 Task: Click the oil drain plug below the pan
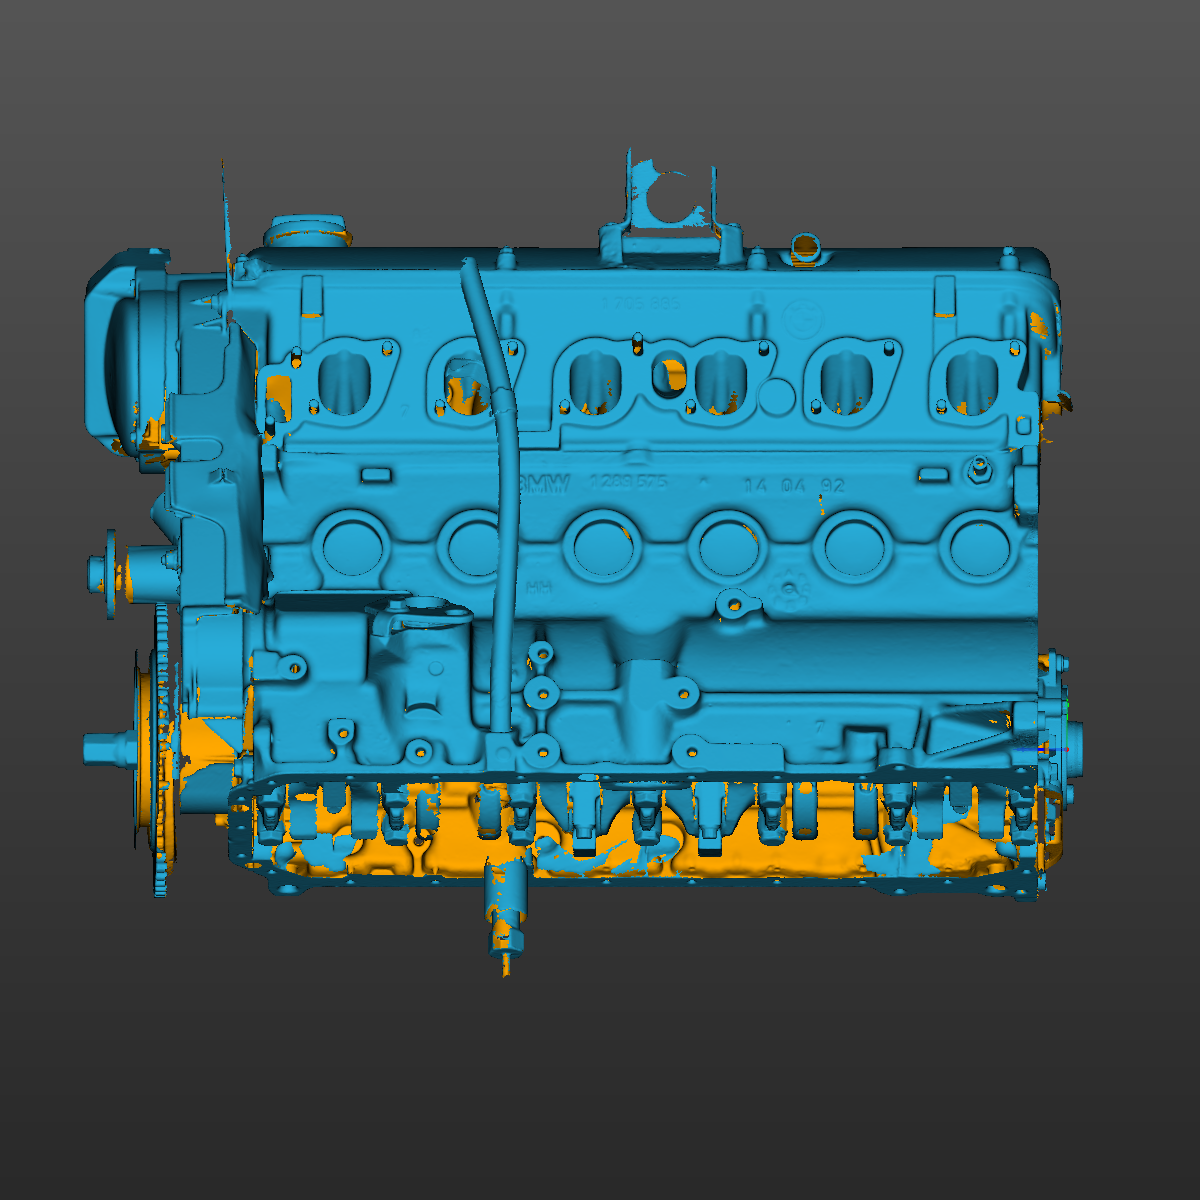point(505,915)
